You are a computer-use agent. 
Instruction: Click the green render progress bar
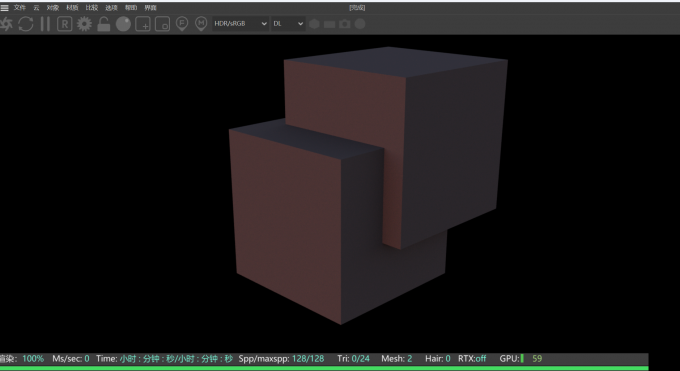pos(324,369)
